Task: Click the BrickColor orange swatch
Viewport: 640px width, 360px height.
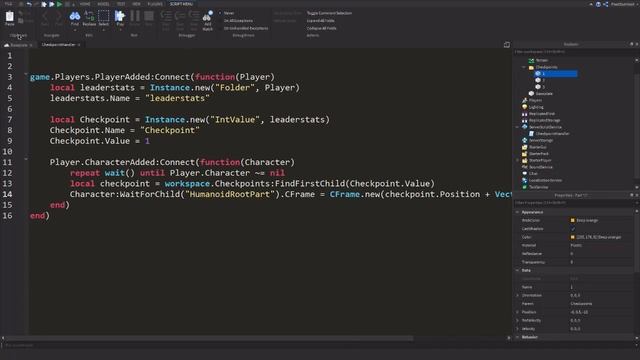Action: point(572,220)
